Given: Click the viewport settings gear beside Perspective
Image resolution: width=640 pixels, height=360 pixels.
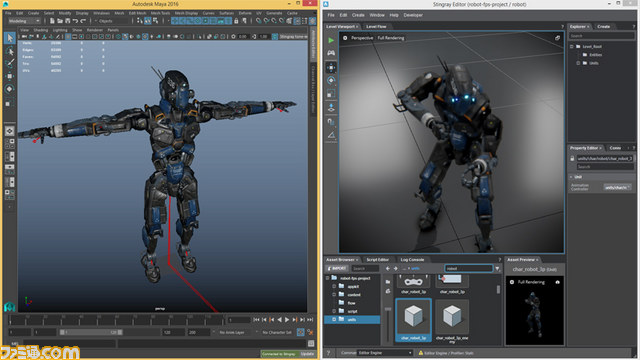Looking at the screenshot, I should coord(345,38).
